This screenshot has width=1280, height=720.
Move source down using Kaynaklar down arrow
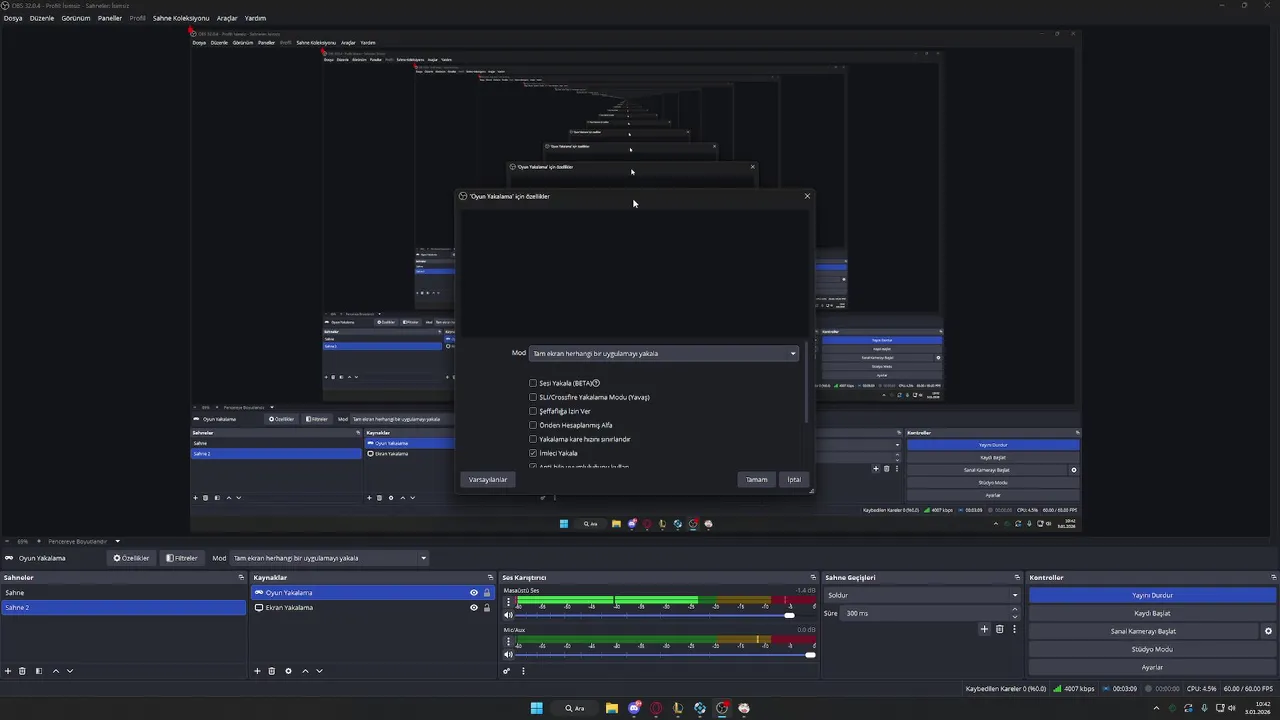[319, 671]
